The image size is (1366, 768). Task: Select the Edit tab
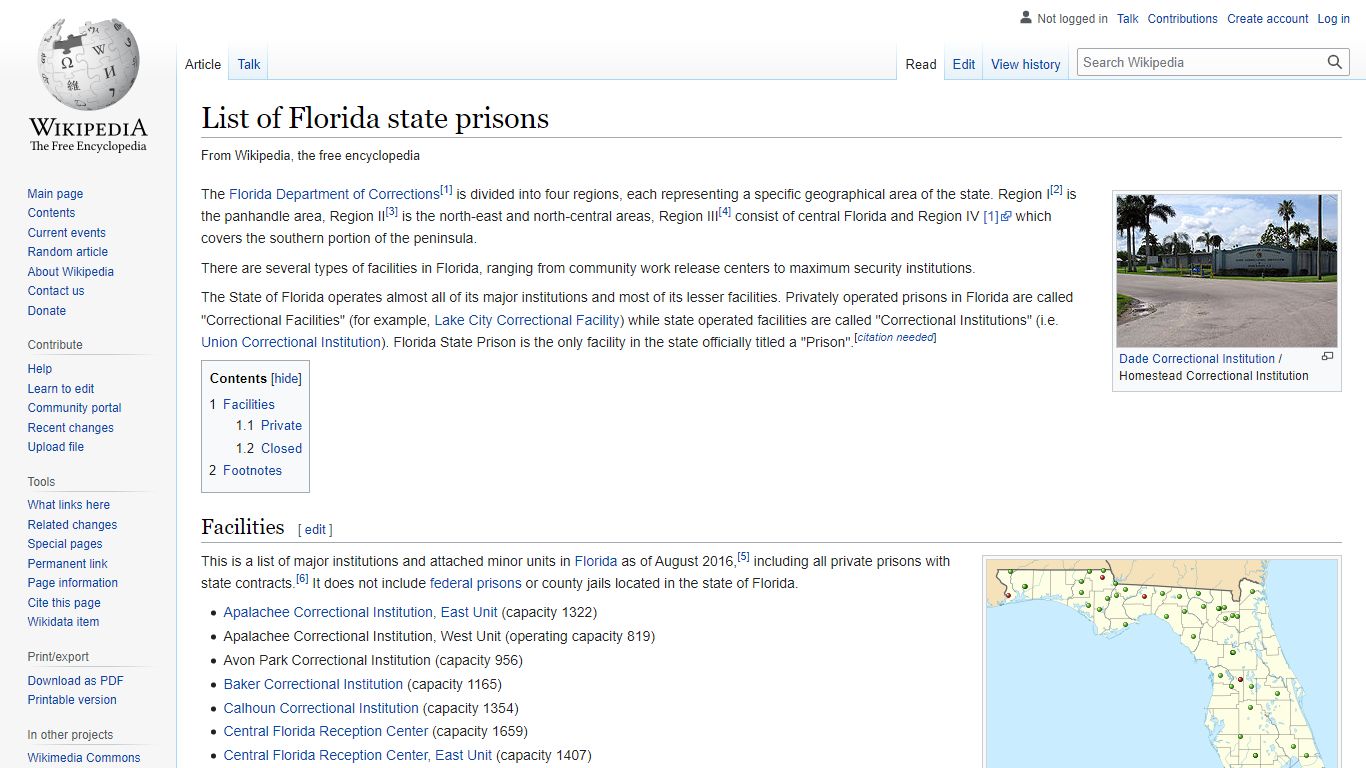[964, 64]
